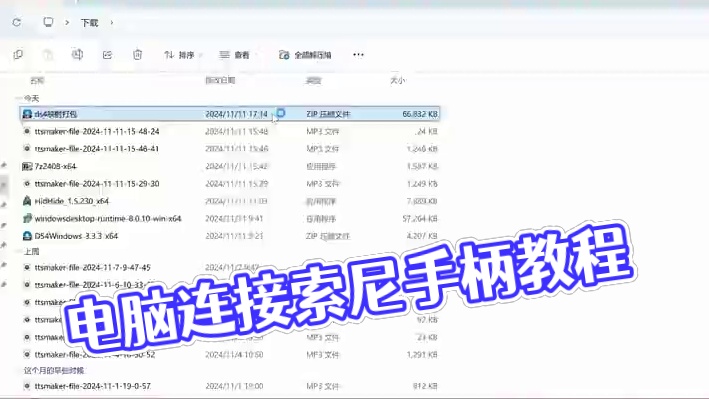The image size is (709, 399).
Task: Sort by the 类型 column header
Action: pyautogui.click(x=313, y=81)
